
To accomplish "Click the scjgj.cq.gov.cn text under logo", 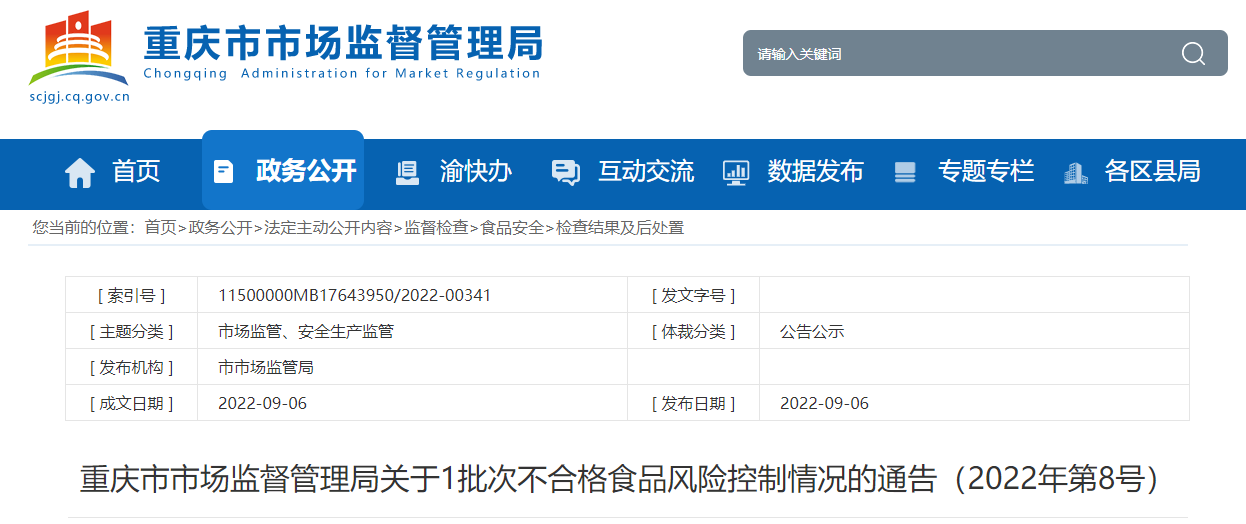I will pos(80,97).
